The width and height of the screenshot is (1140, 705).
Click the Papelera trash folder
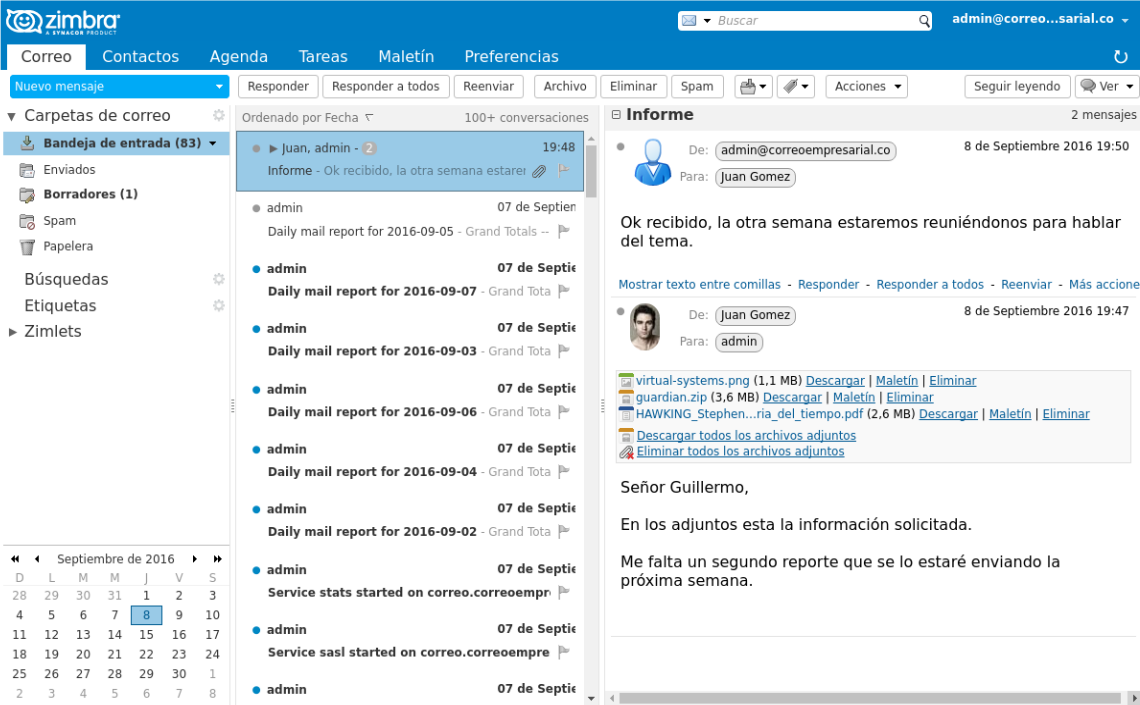[68, 246]
